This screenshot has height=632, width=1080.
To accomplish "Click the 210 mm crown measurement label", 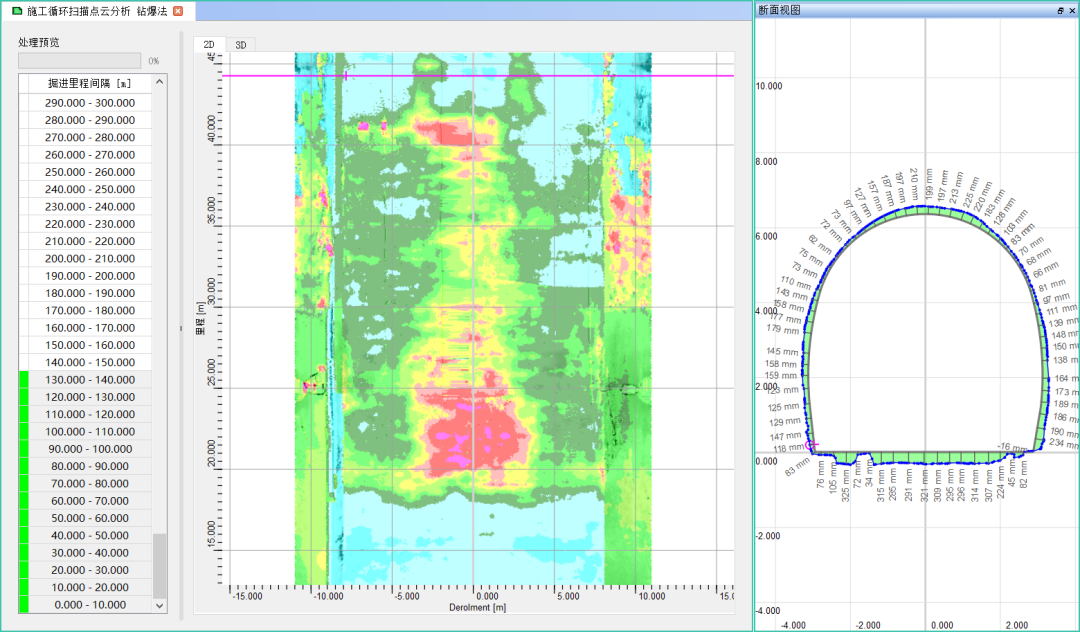I will [913, 184].
